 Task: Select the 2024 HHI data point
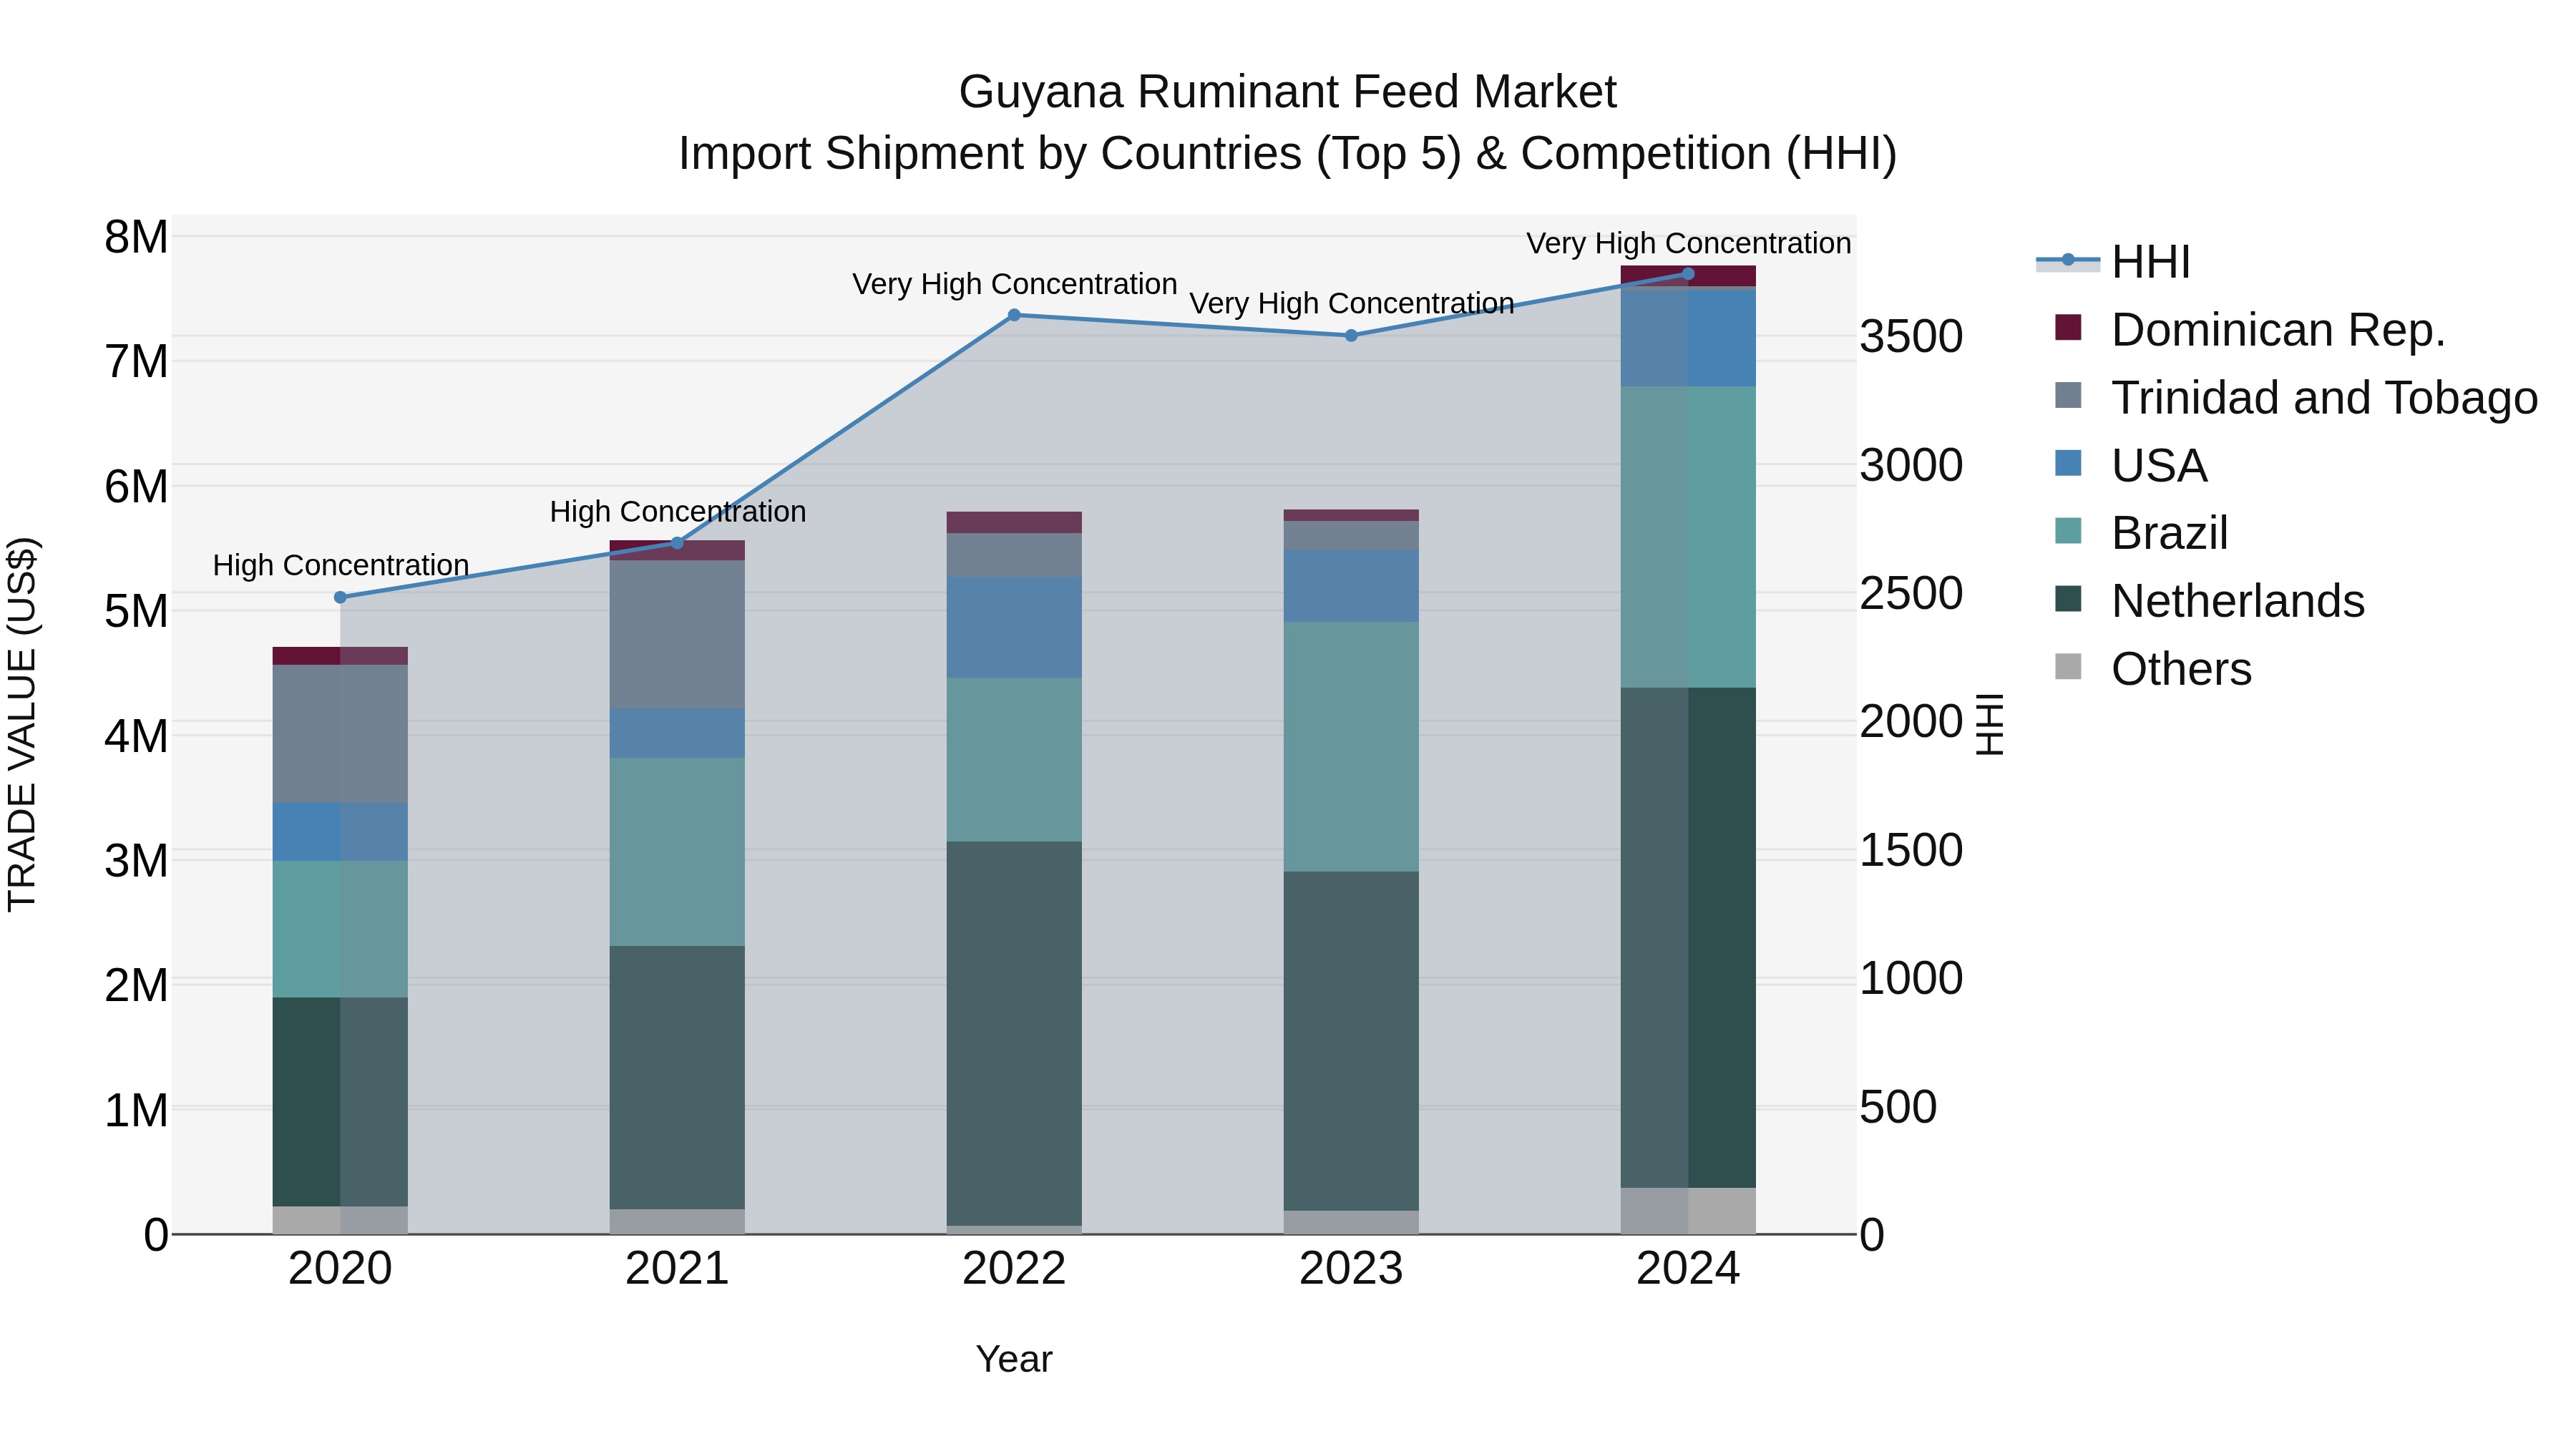(x=1688, y=274)
